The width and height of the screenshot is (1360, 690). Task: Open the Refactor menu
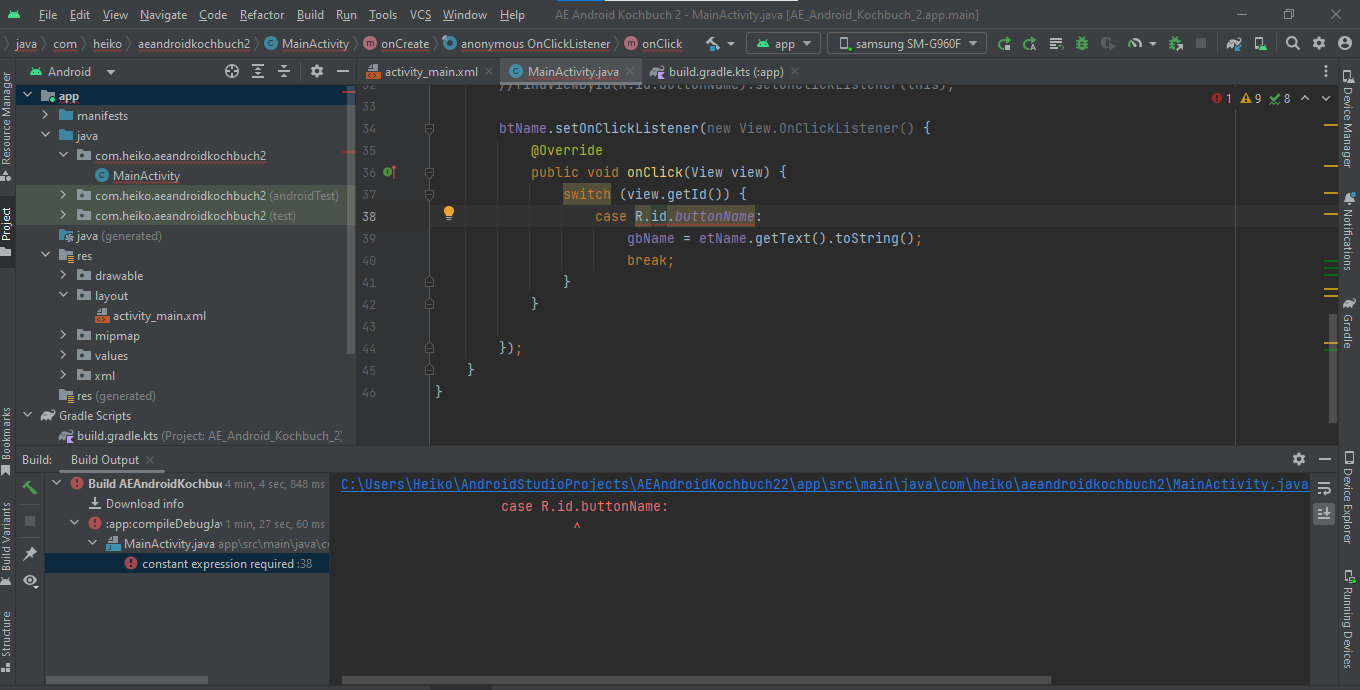pyautogui.click(x=262, y=15)
